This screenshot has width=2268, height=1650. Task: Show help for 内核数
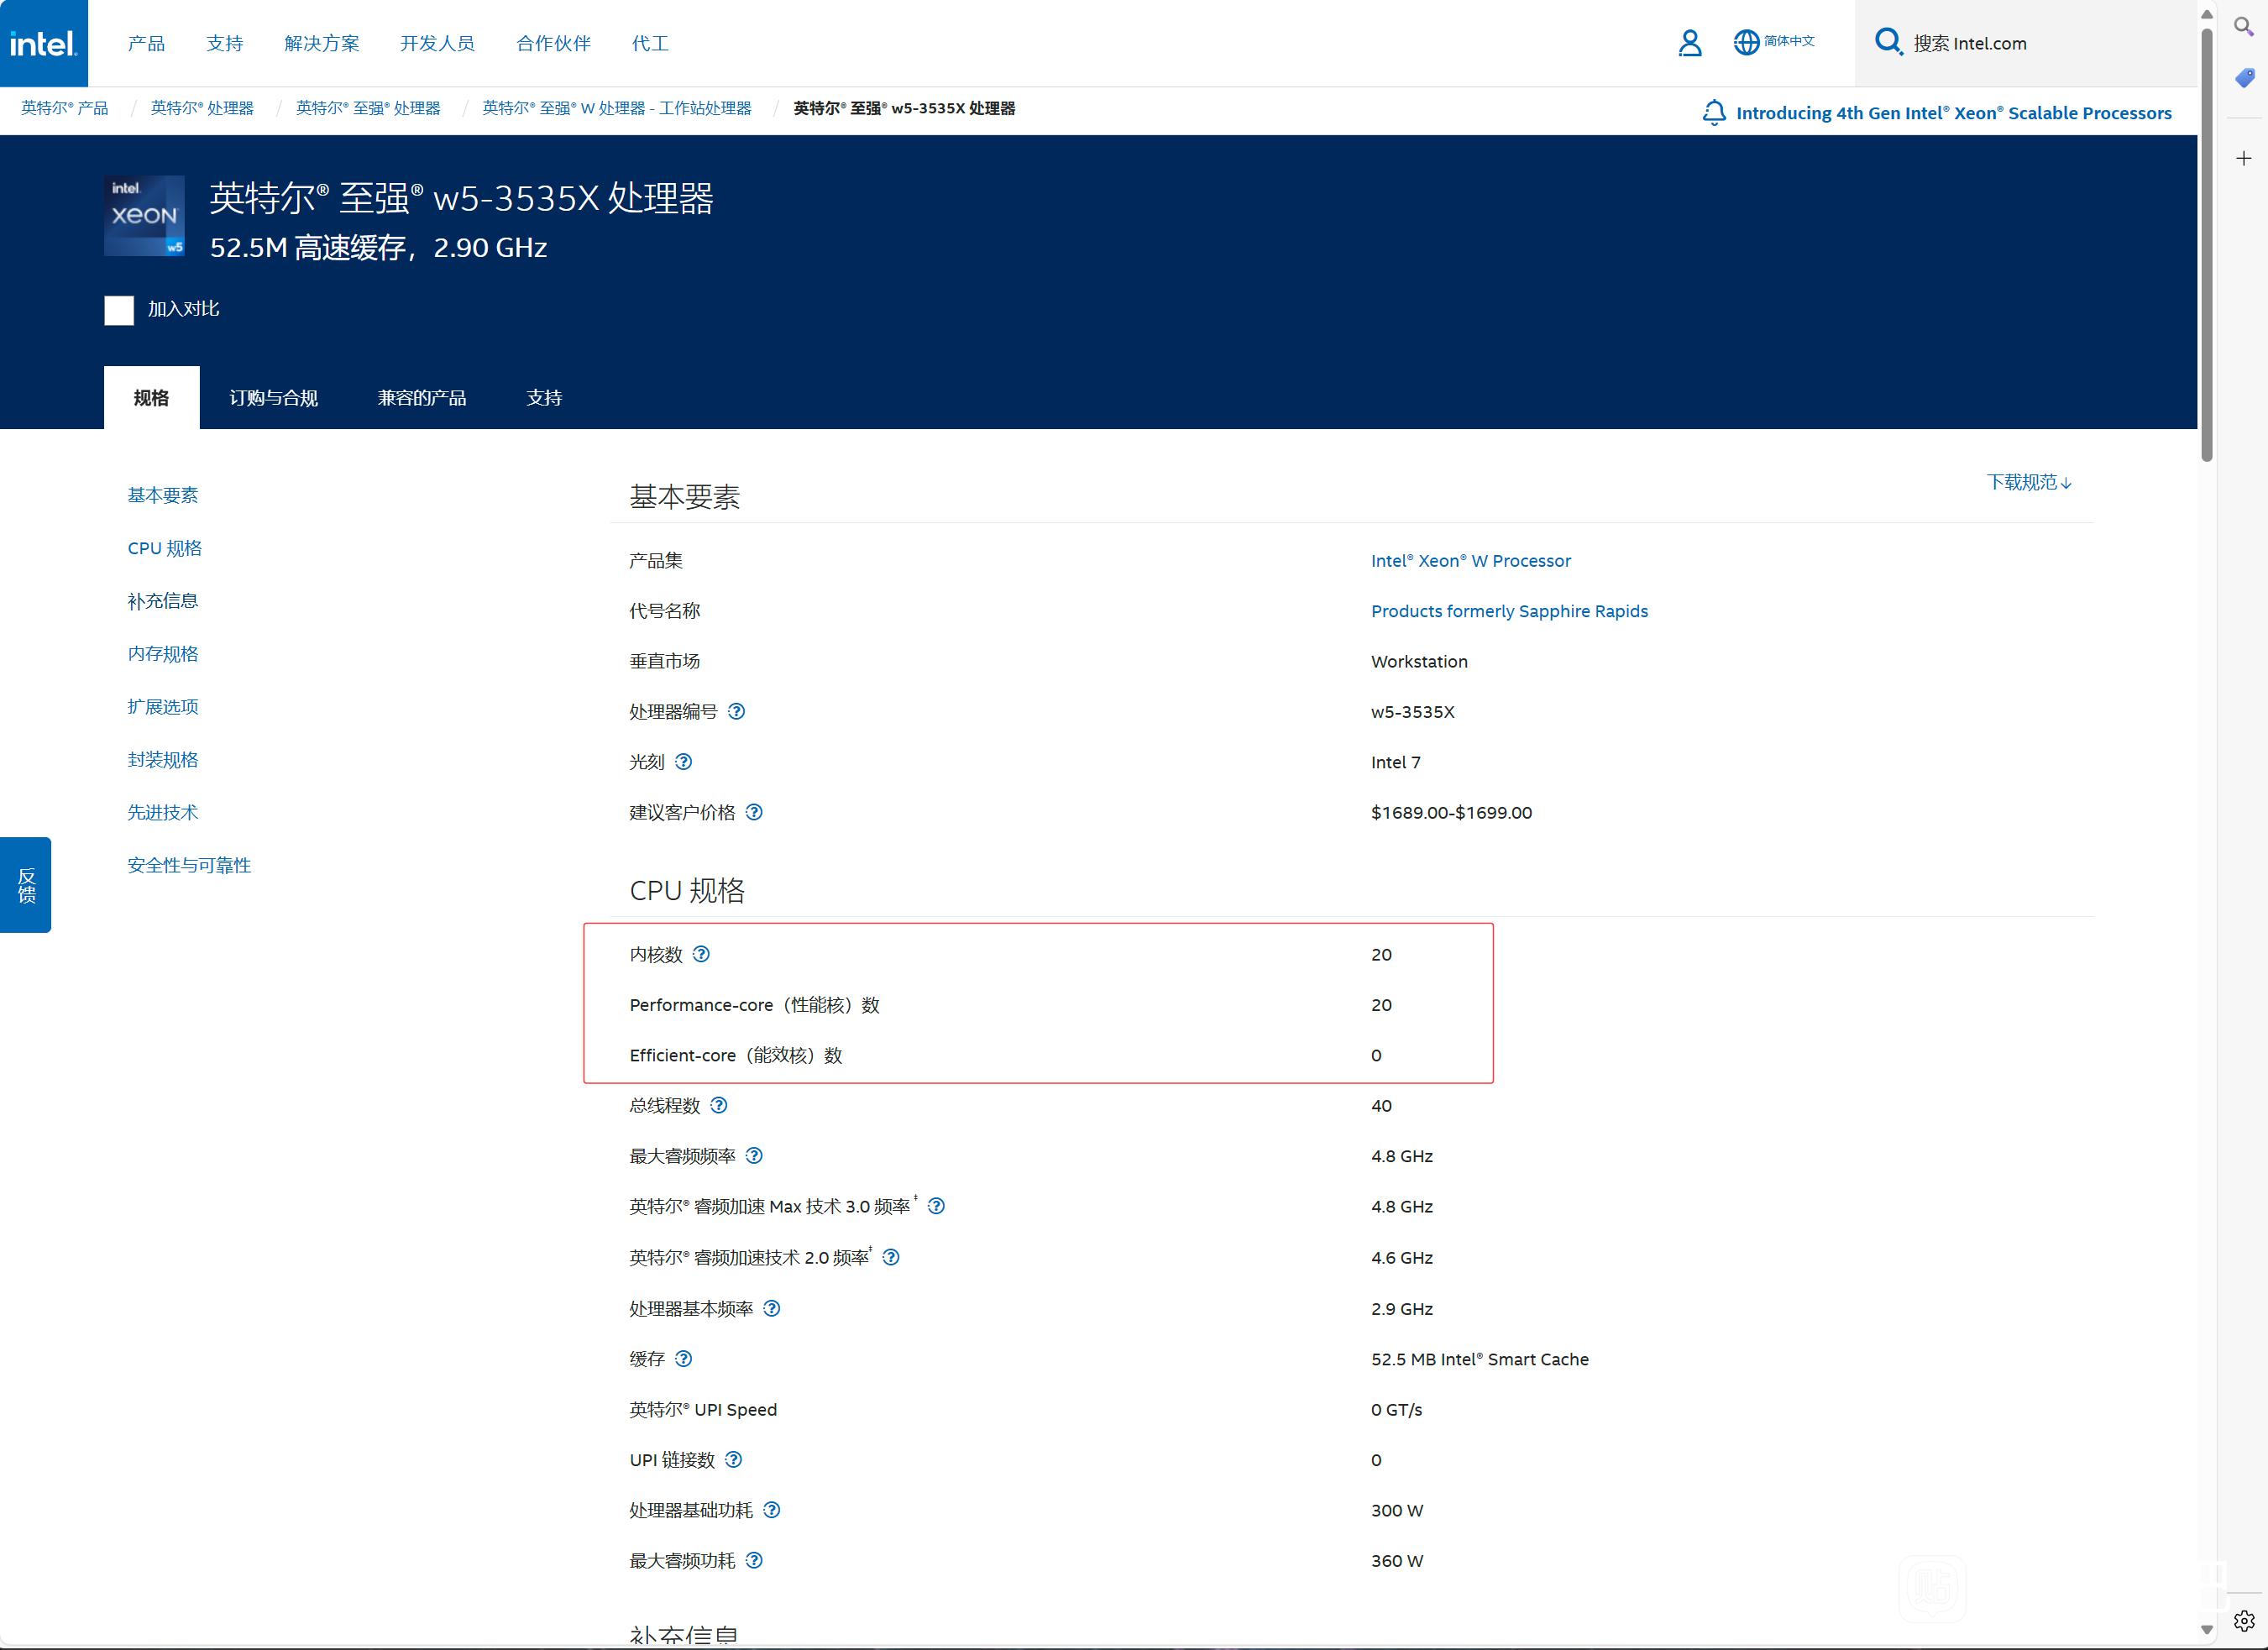point(702,954)
